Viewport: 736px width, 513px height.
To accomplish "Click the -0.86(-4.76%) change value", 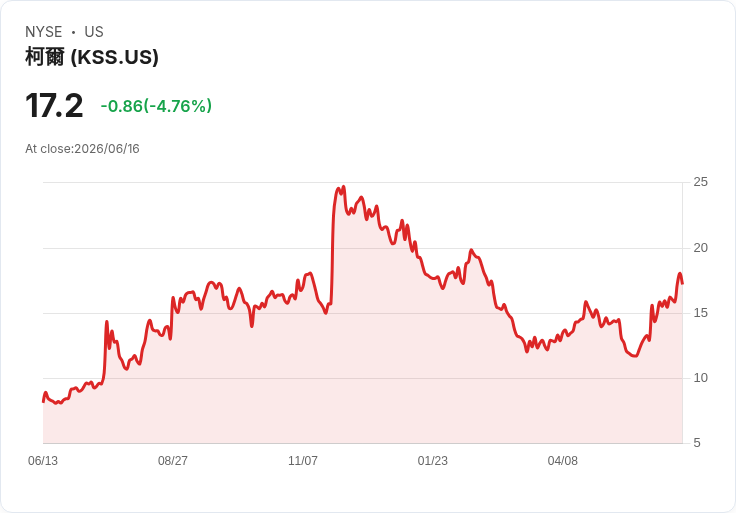I will [x=156, y=106].
